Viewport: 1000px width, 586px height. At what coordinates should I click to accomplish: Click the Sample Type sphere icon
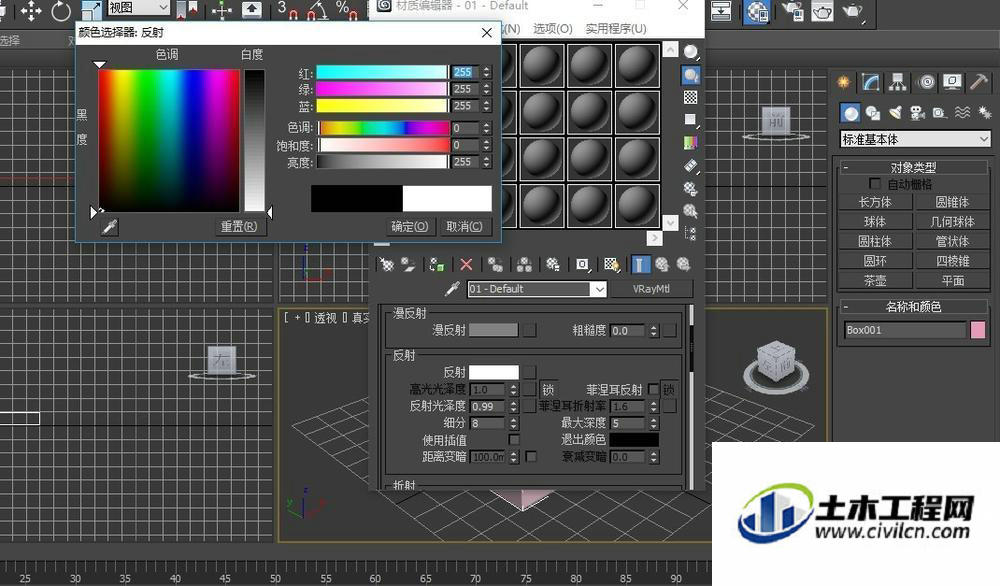(x=691, y=52)
